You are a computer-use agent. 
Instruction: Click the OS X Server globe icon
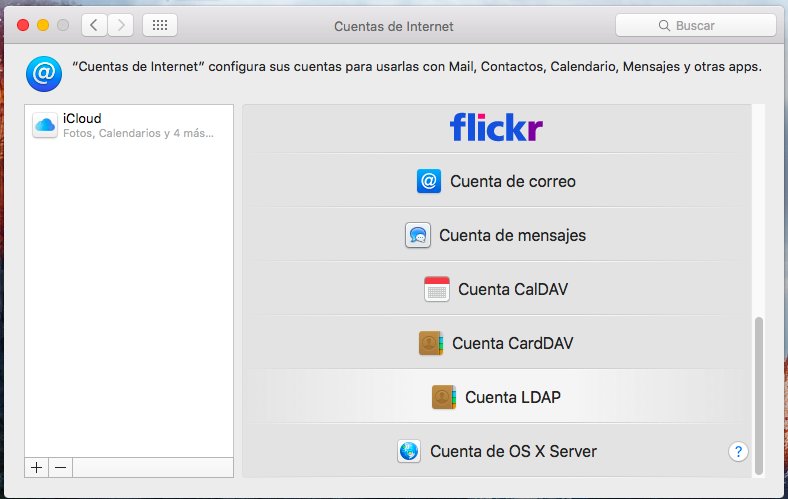coord(409,451)
